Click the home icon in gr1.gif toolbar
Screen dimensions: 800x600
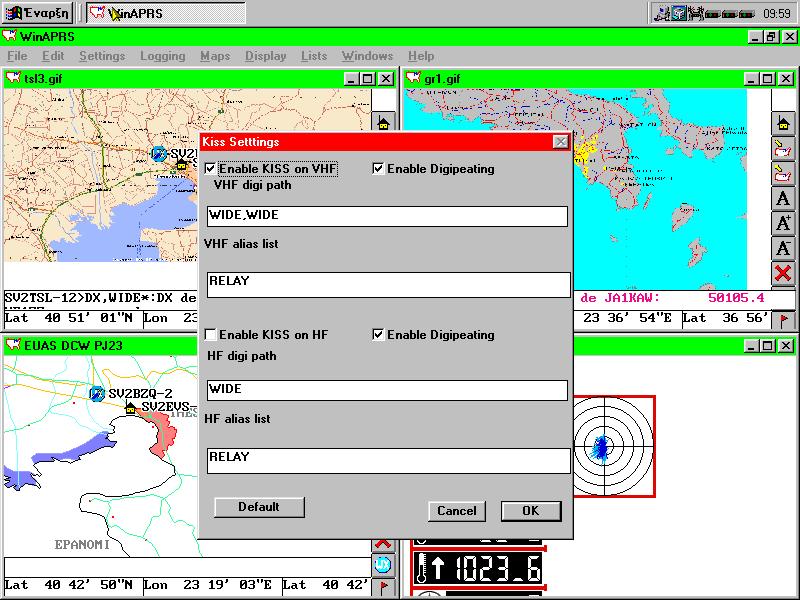point(783,123)
